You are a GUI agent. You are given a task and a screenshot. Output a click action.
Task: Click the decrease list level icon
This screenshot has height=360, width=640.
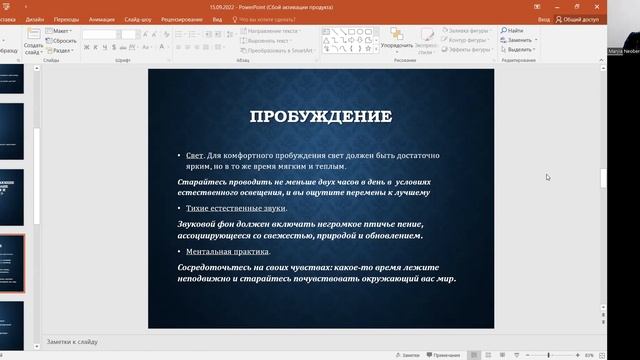[209, 35]
